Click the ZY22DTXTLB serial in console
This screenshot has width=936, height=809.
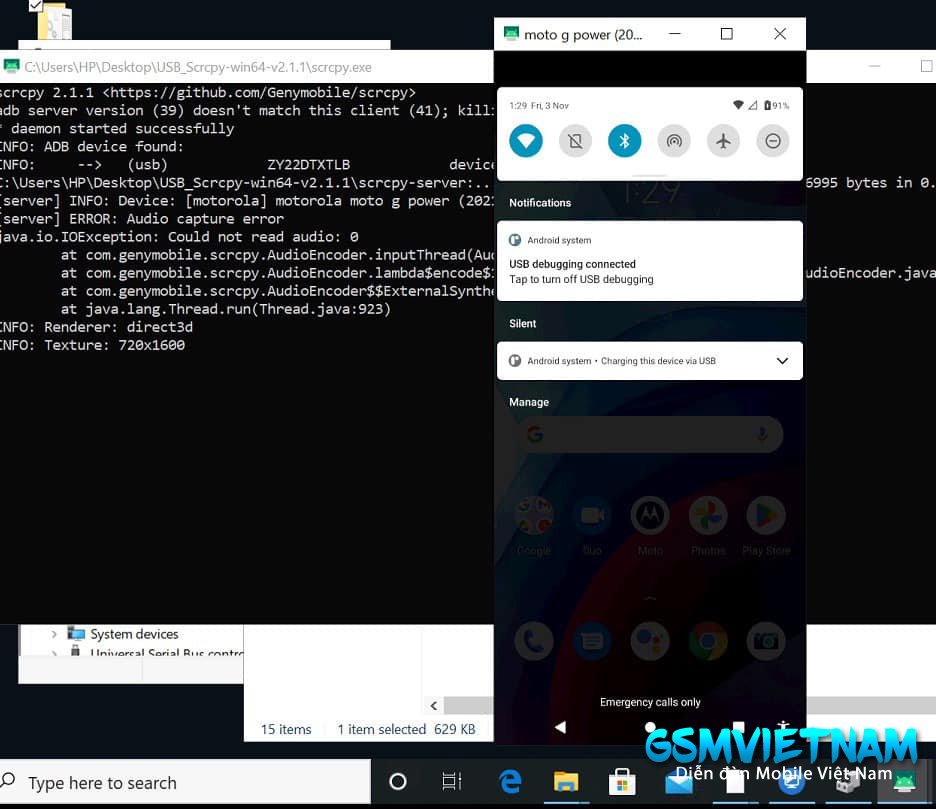(x=308, y=164)
